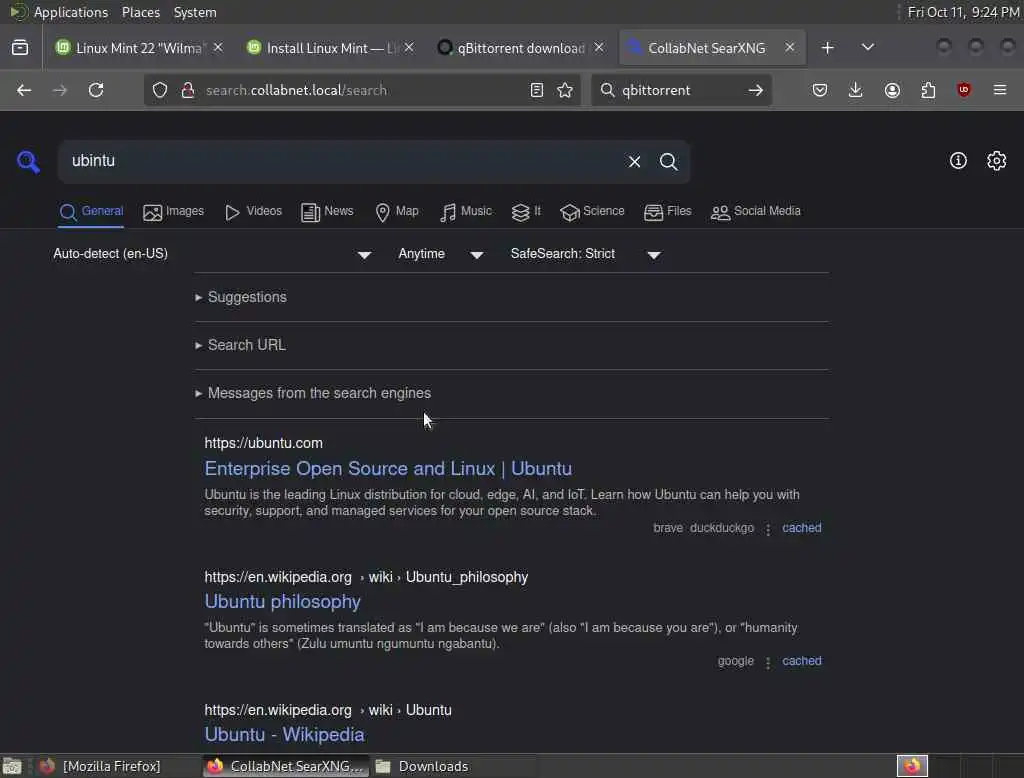
Task: Open the engines menu dots beside google
Action: 768,662
